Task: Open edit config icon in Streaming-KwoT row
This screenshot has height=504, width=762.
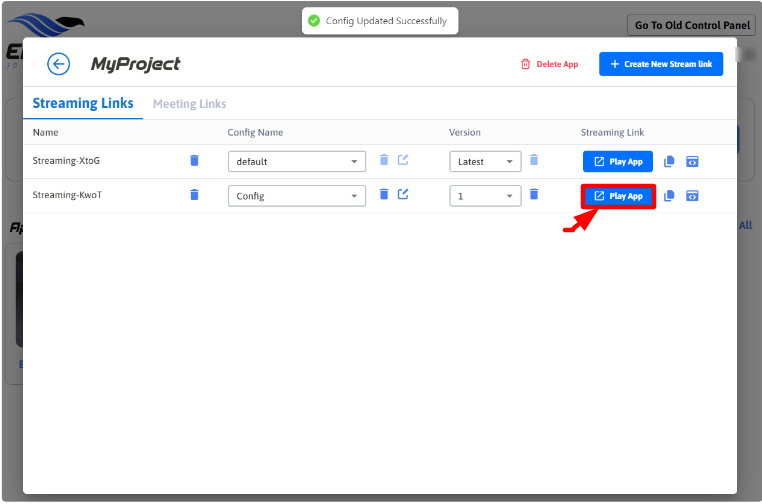Action: click(x=403, y=195)
